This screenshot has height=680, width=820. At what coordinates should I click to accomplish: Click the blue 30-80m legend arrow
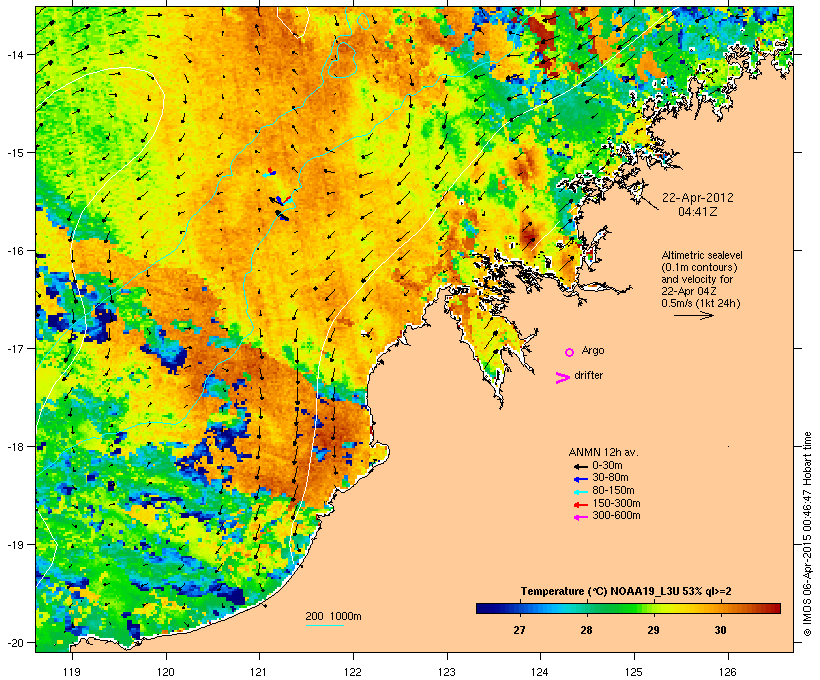(580, 479)
